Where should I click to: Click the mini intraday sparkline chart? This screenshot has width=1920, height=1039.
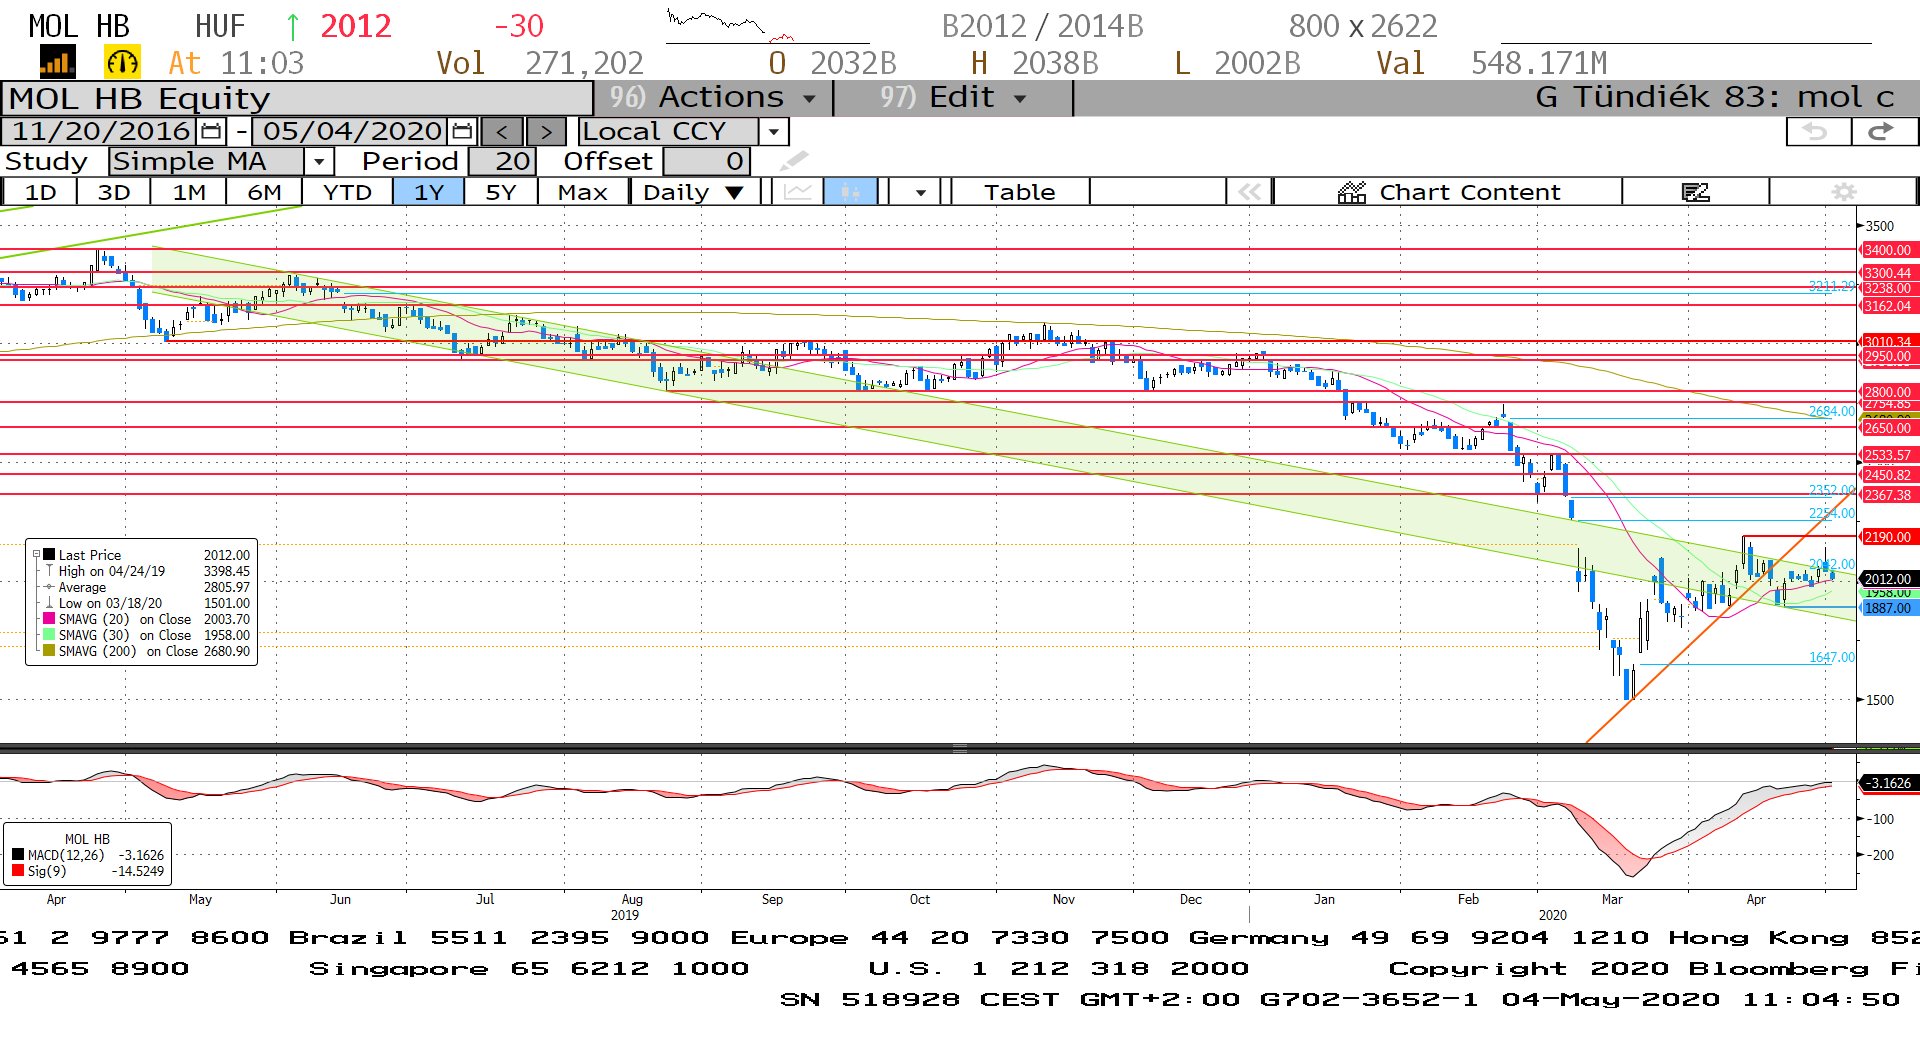click(x=767, y=26)
